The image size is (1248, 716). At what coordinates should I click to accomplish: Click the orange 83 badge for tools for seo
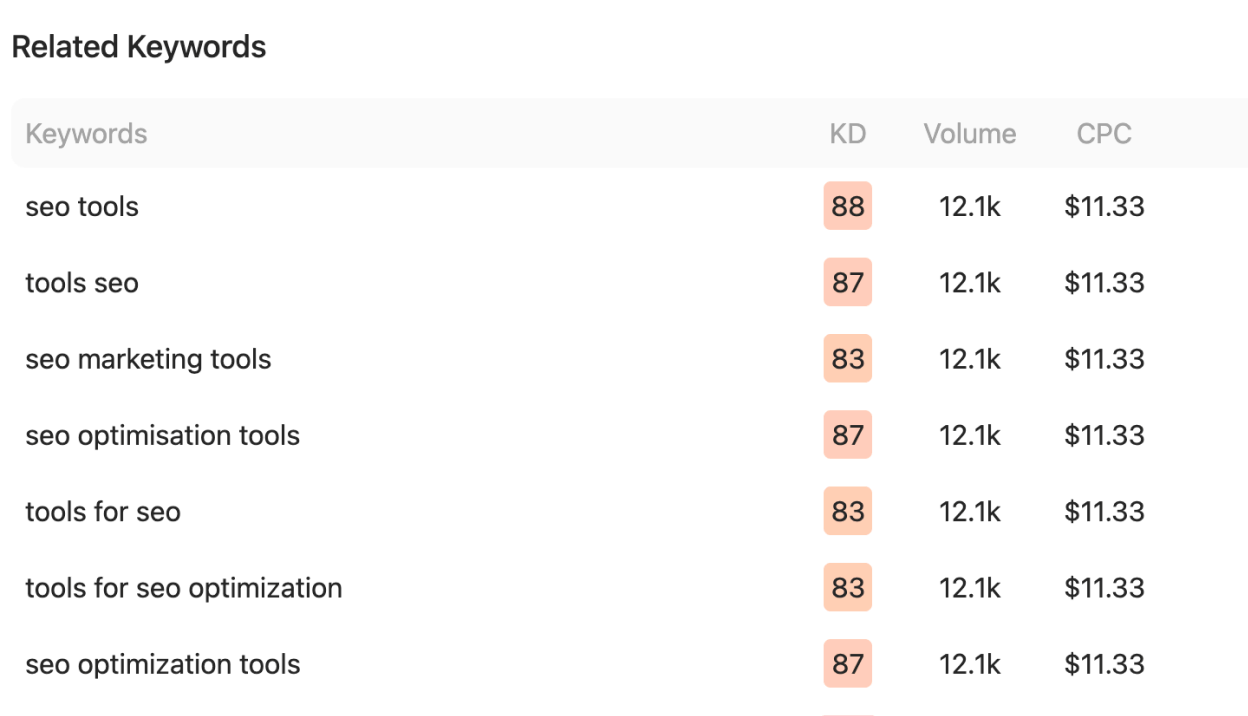point(847,511)
